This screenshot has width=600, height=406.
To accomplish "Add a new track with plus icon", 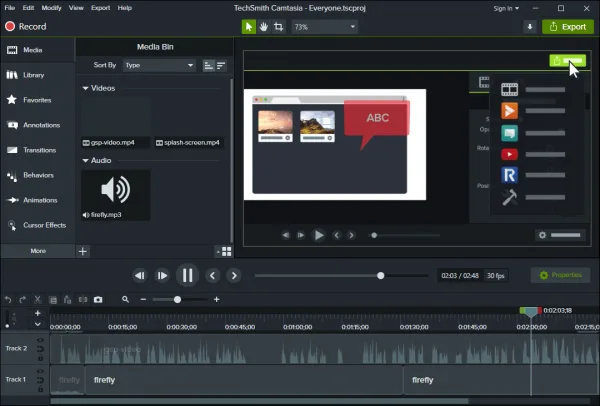I will pyautogui.click(x=38, y=313).
